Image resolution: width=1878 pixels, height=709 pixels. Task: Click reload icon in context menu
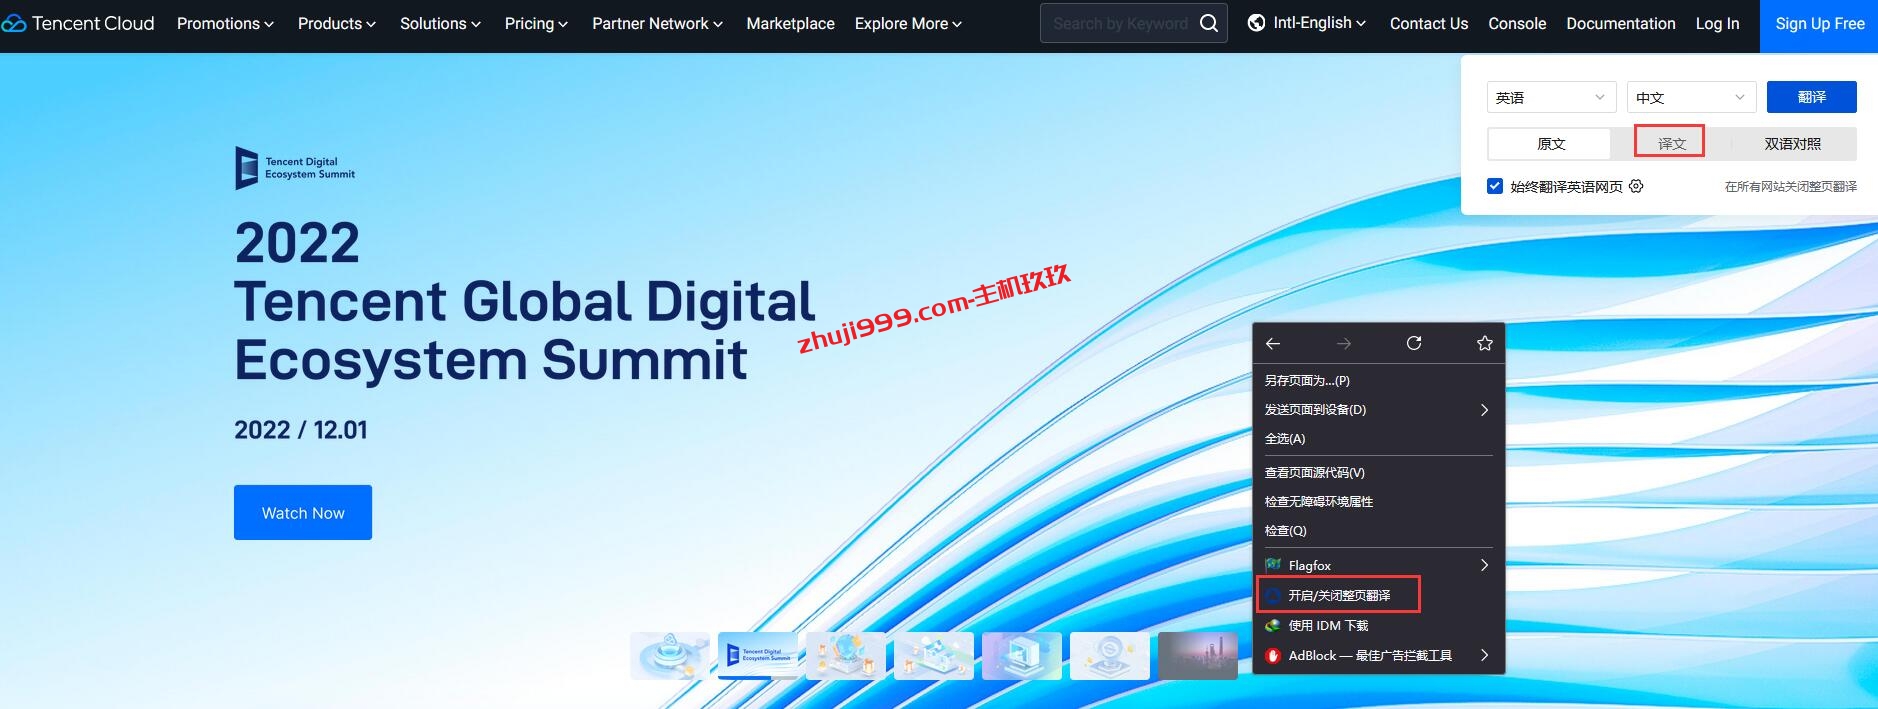pyautogui.click(x=1414, y=343)
